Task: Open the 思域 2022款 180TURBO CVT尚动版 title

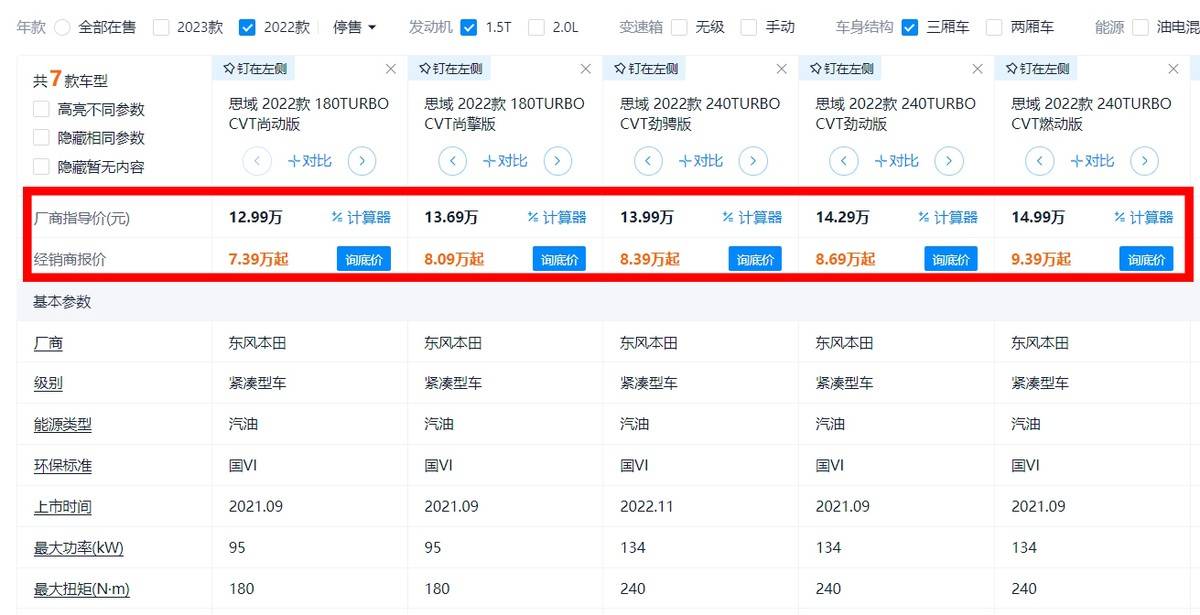Action: pyautogui.click(x=309, y=114)
